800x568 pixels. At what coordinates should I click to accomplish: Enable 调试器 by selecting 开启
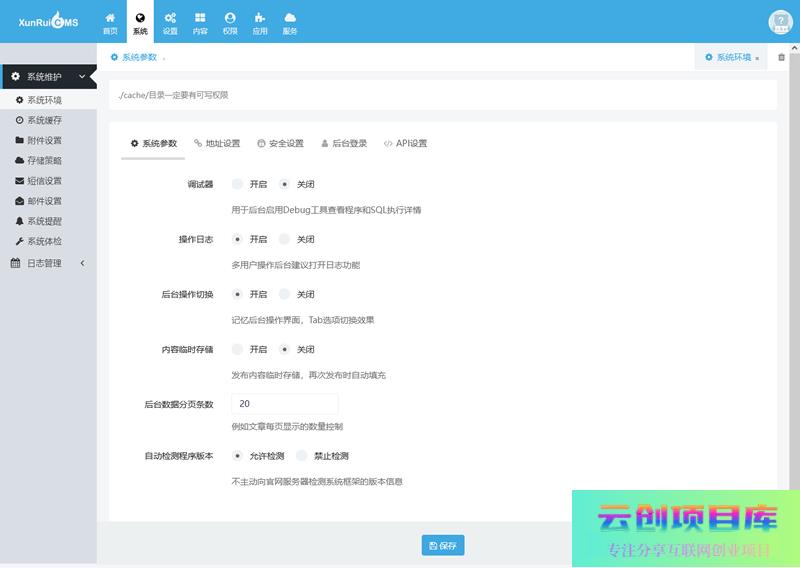click(x=237, y=184)
